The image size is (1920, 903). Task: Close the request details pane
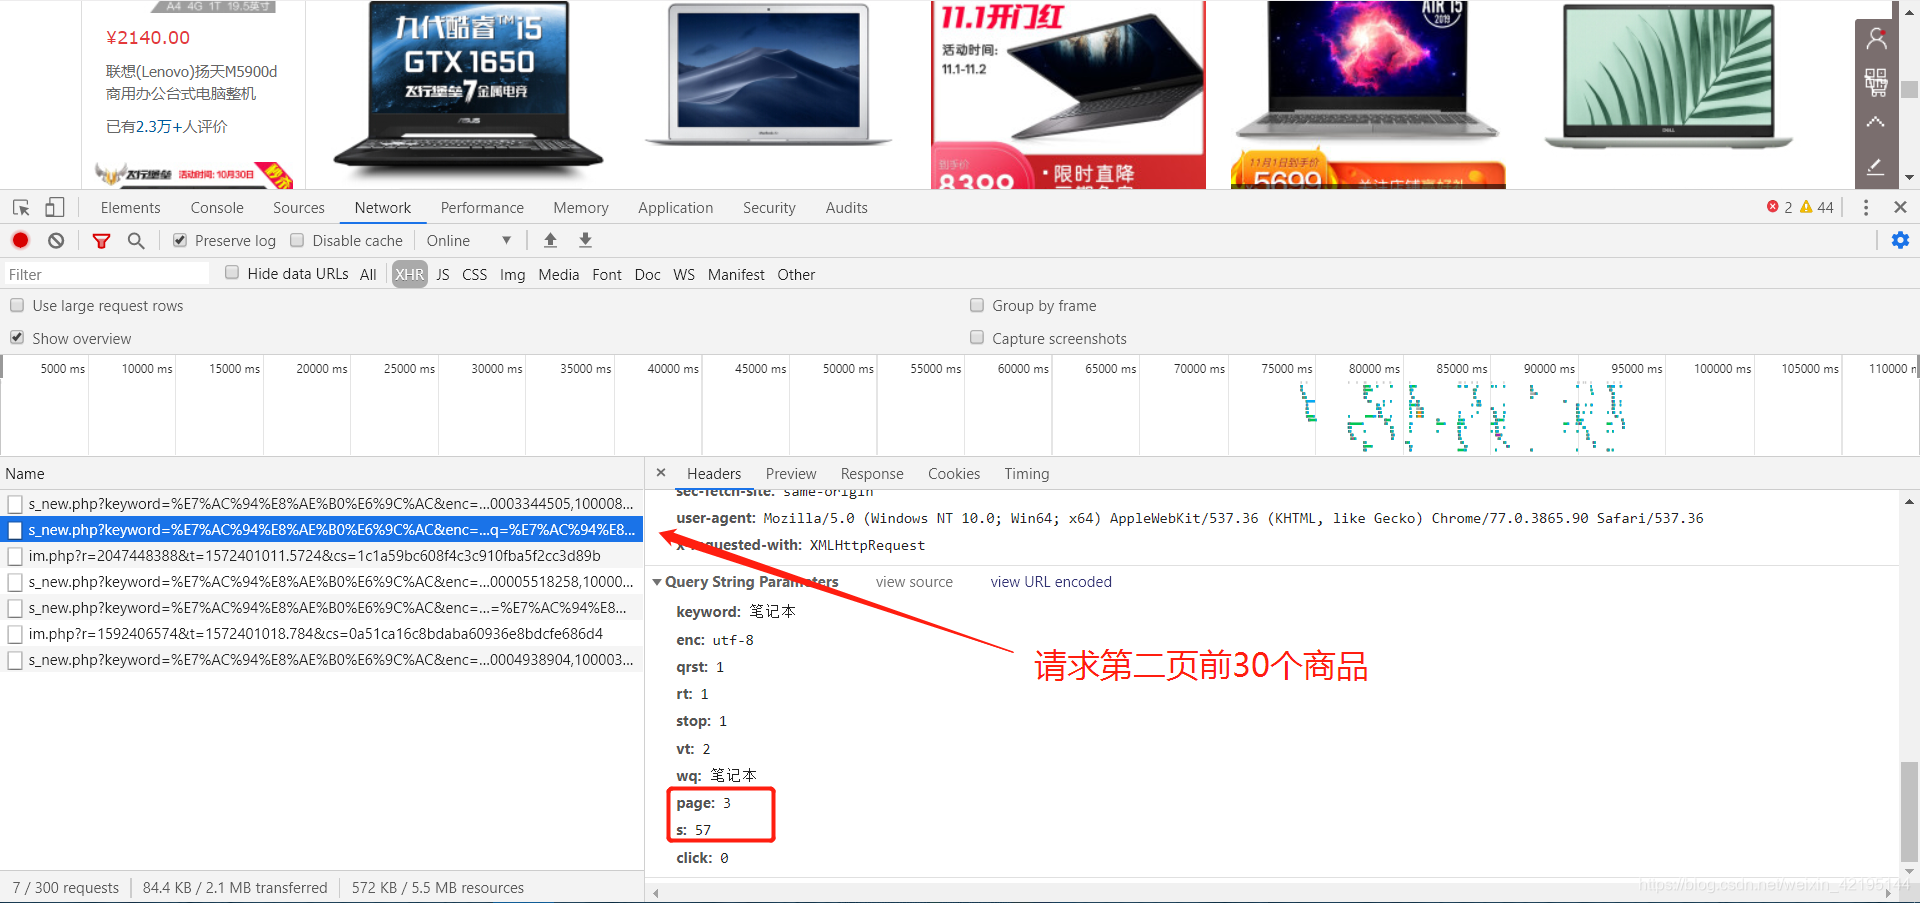(x=661, y=472)
